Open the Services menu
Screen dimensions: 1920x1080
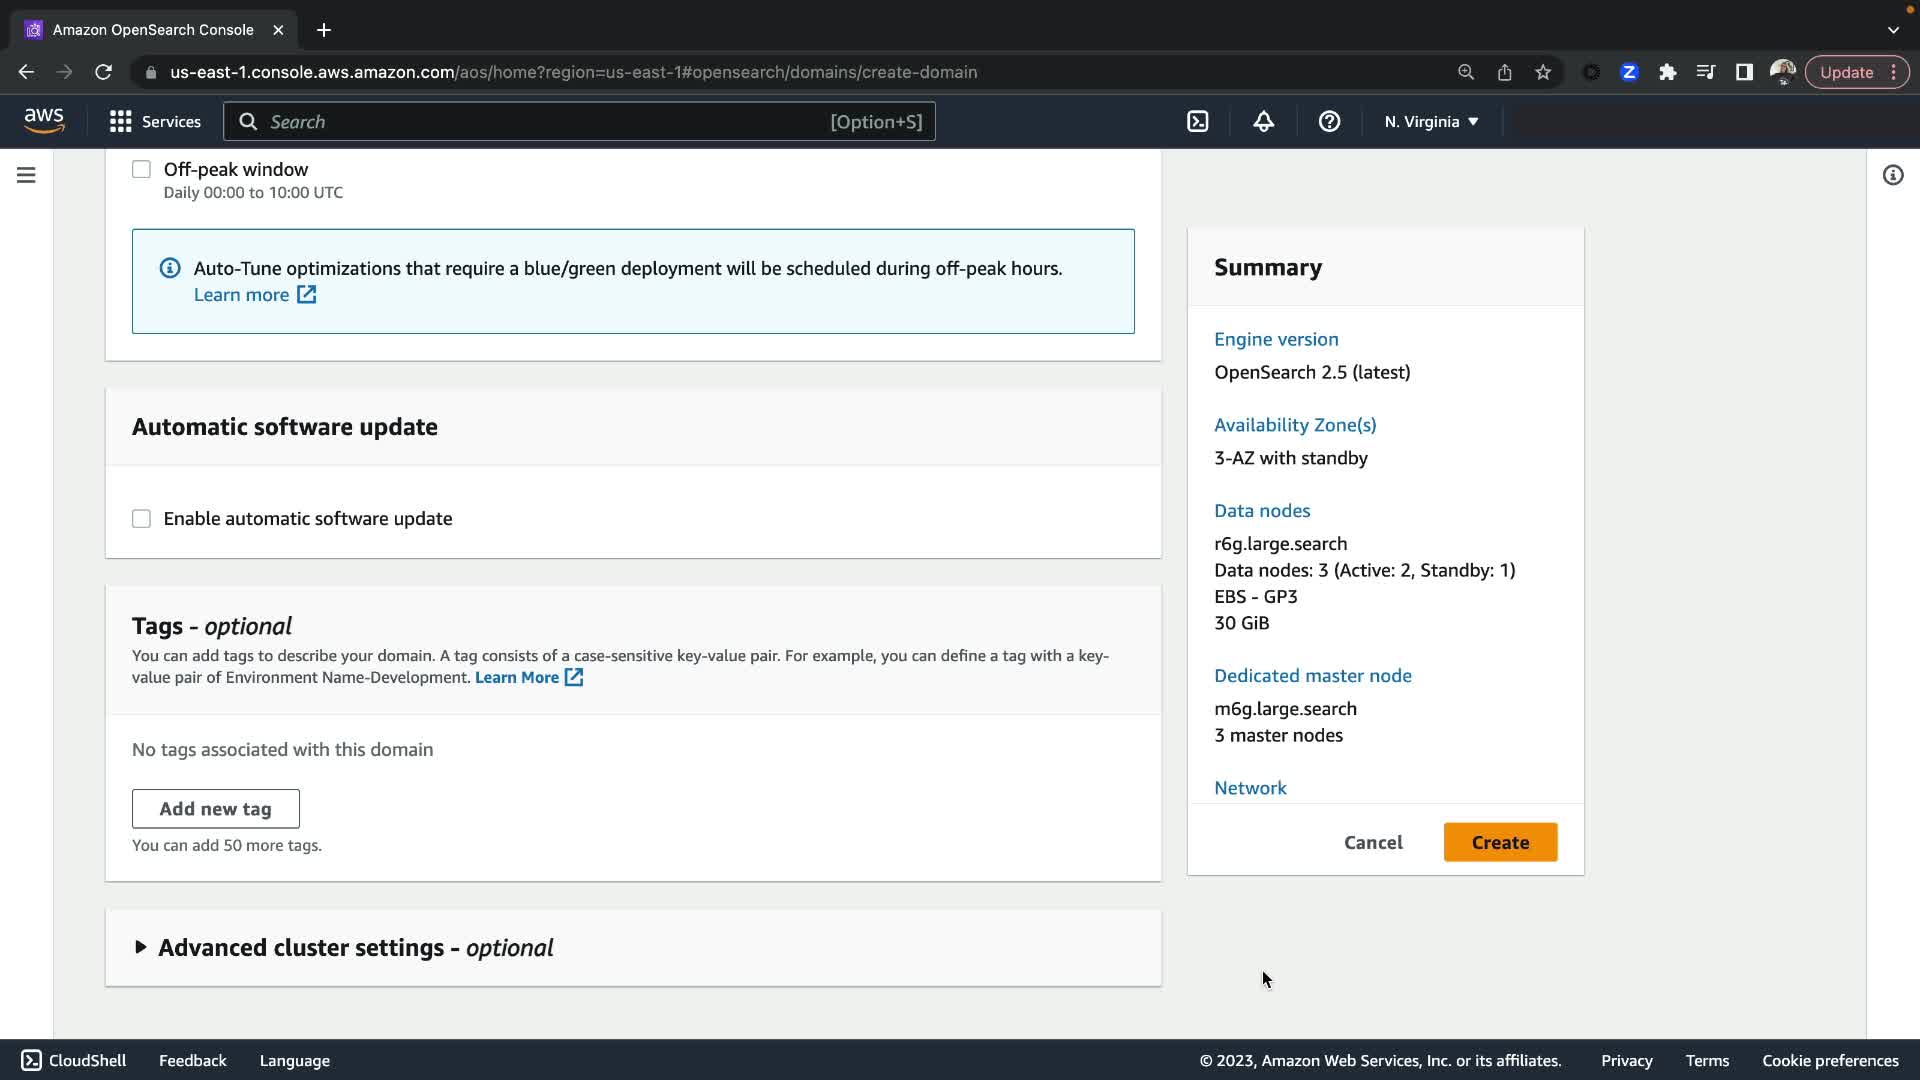tap(155, 121)
